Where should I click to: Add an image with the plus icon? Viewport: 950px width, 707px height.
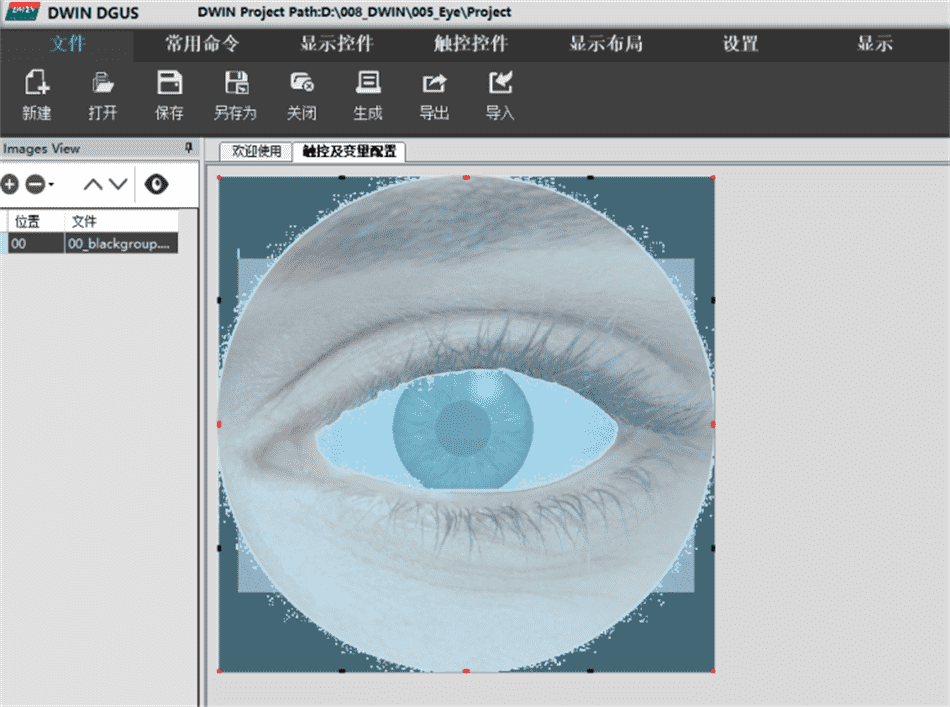(x=10, y=184)
